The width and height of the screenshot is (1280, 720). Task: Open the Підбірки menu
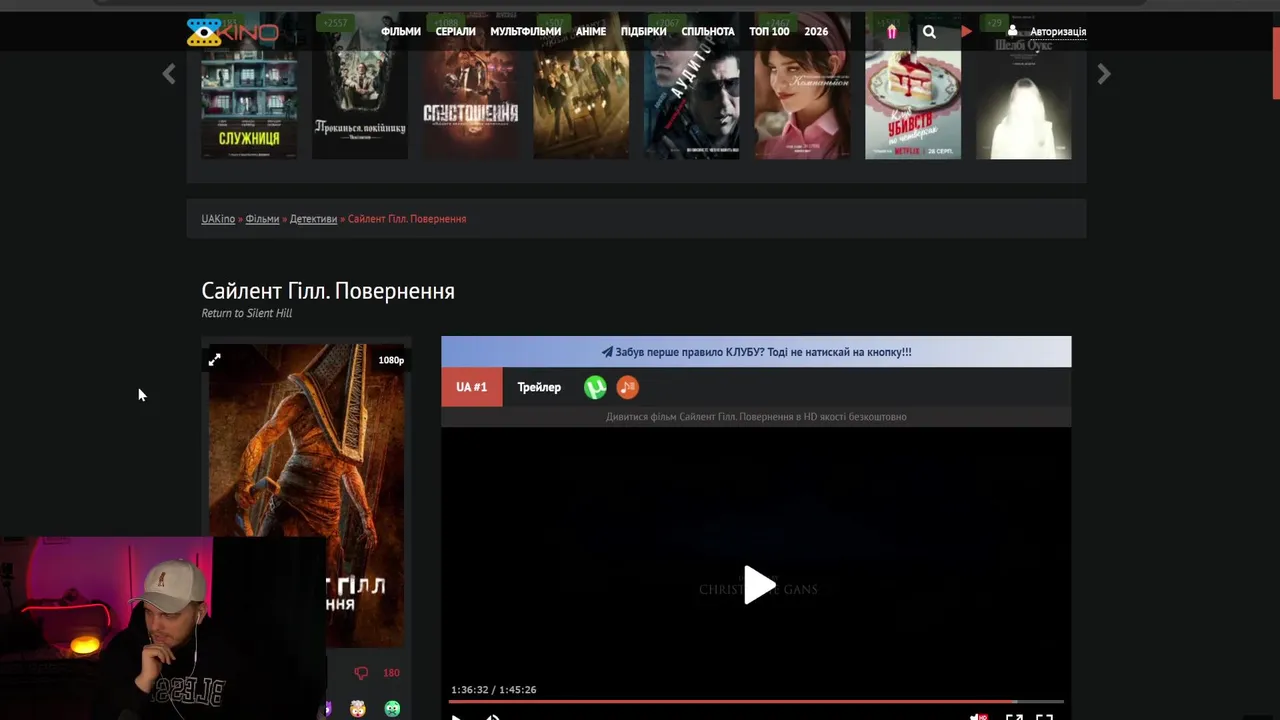tap(644, 32)
